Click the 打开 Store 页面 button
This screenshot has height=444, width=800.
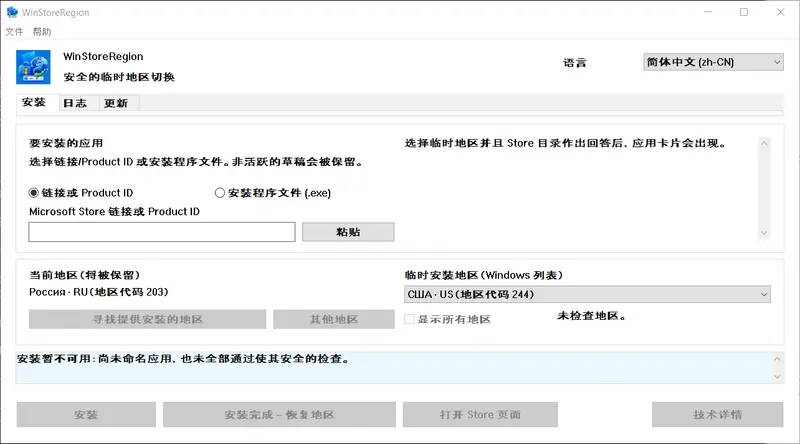pyautogui.click(x=480, y=414)
